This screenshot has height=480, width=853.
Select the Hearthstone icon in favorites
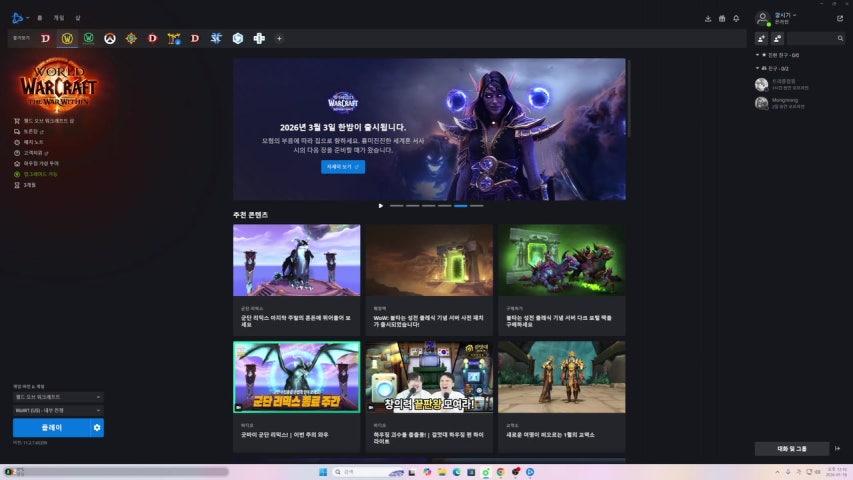coord(131,38)
